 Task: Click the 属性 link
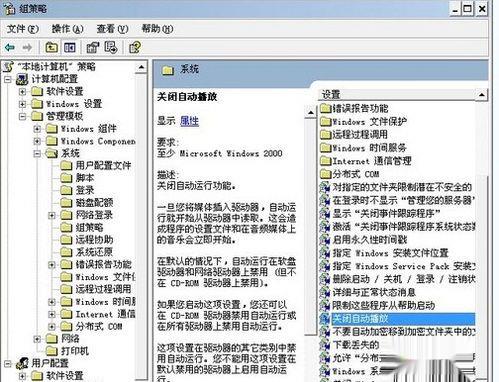click(189, 121)
